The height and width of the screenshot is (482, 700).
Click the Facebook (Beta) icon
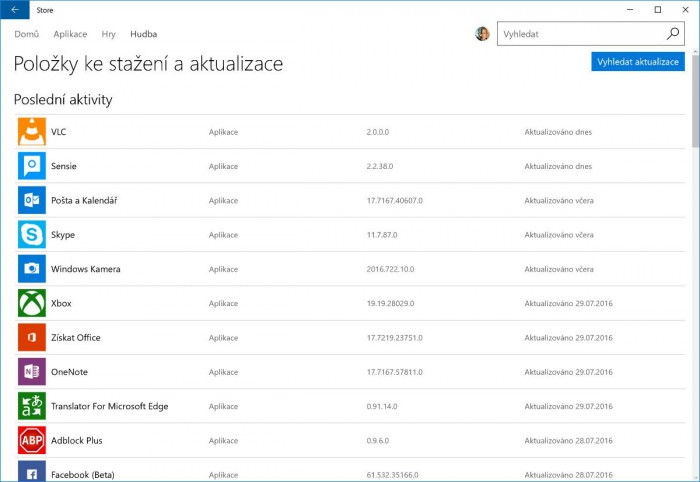(x=32, y=472)
